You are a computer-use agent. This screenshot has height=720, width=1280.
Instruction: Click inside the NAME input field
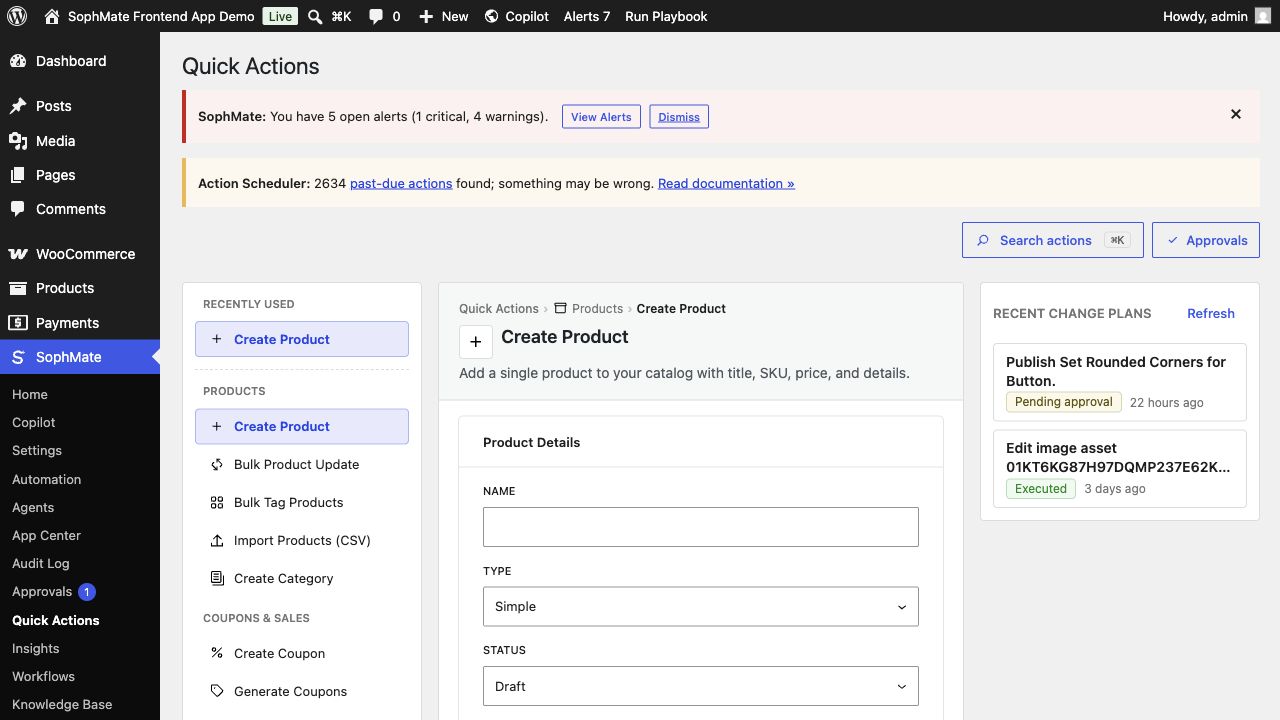700,527
